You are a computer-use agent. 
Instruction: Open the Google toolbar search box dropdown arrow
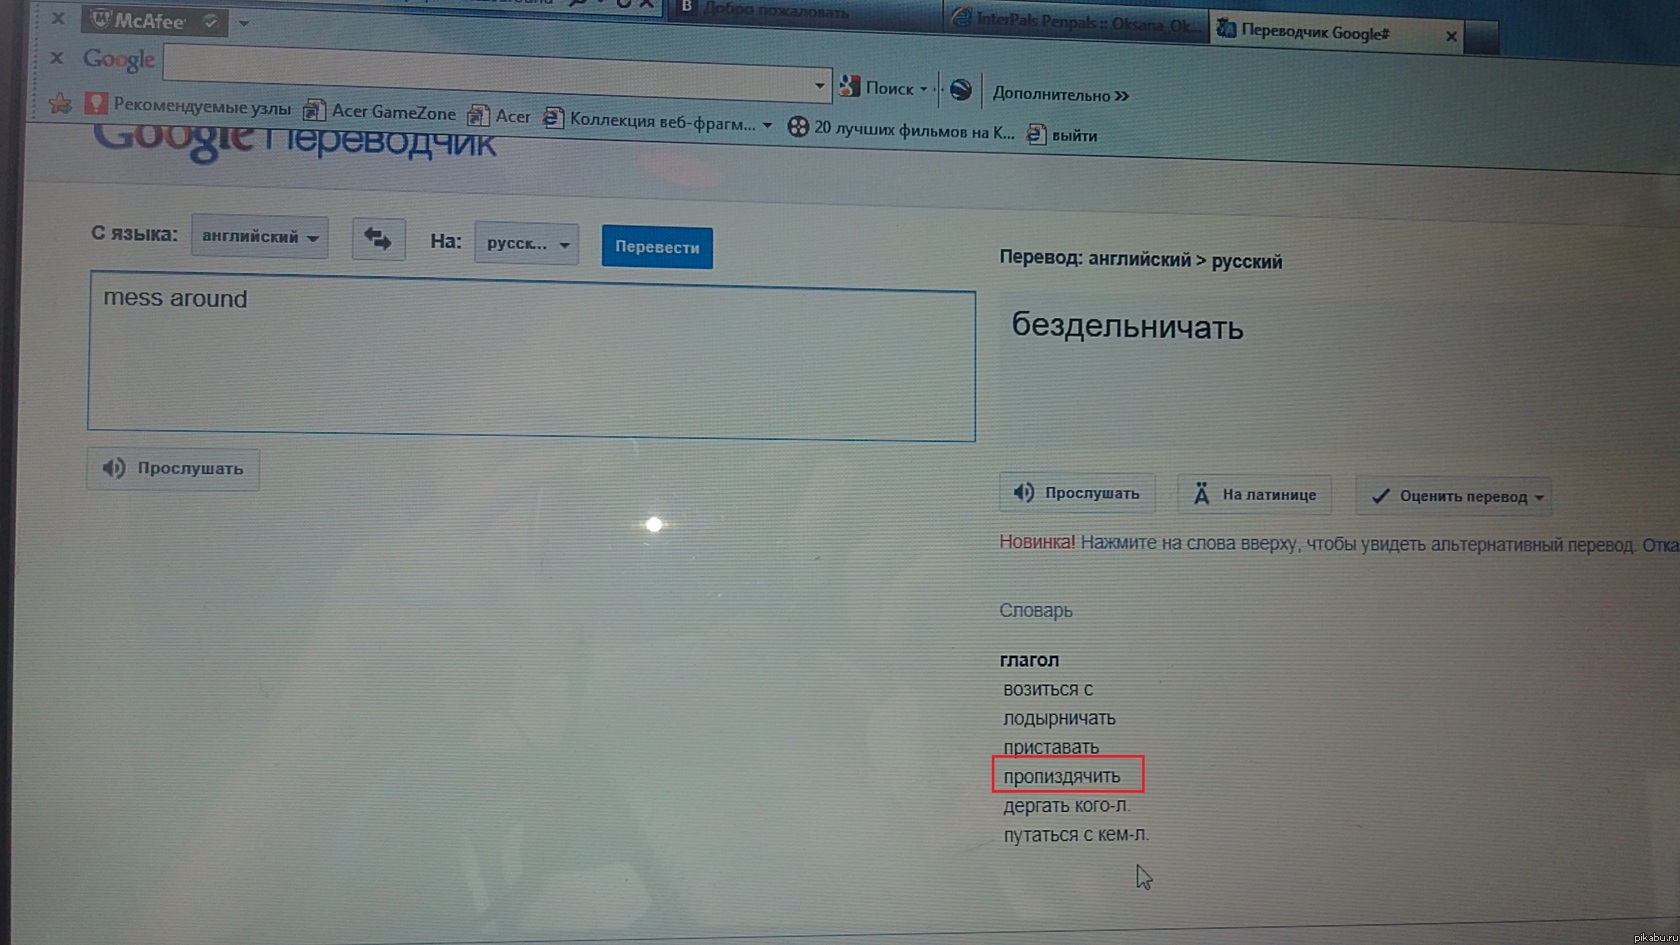(819, 85)
